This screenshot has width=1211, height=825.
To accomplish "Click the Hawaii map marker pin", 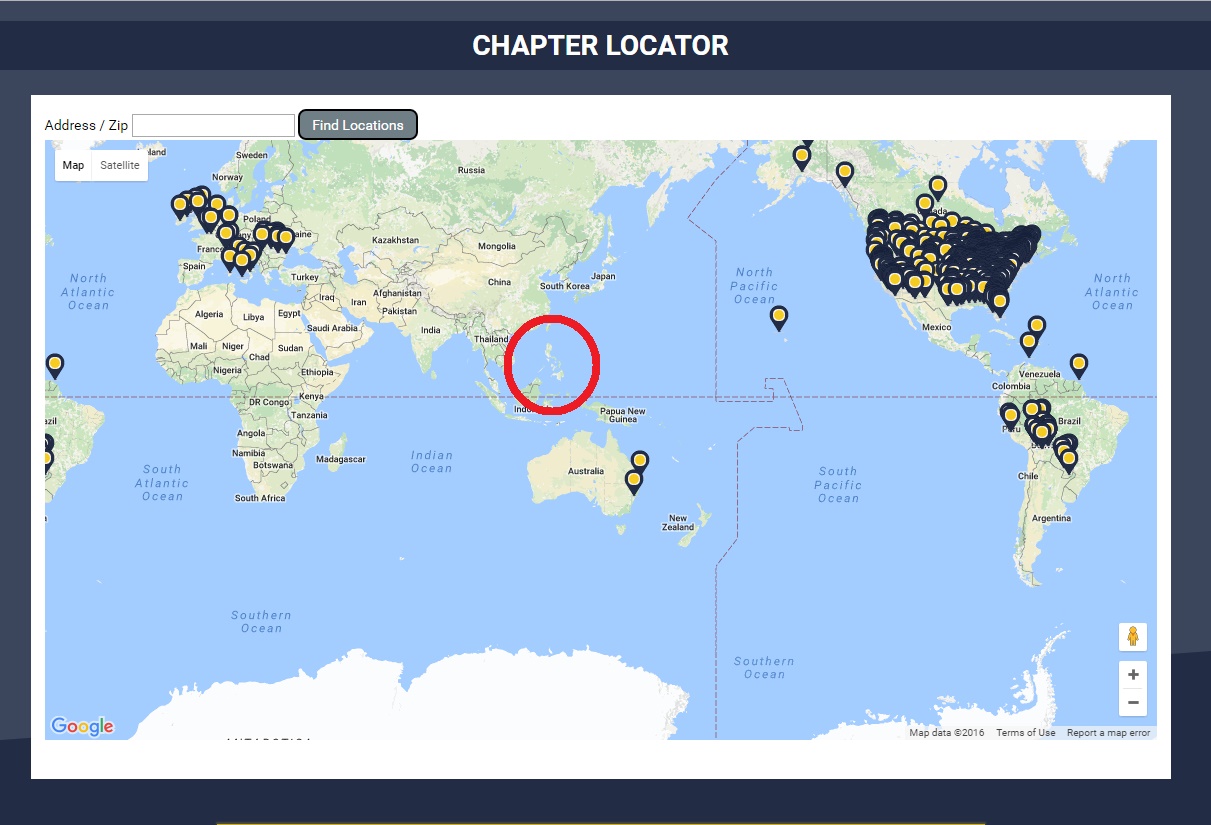I will [x=778, y=317].
